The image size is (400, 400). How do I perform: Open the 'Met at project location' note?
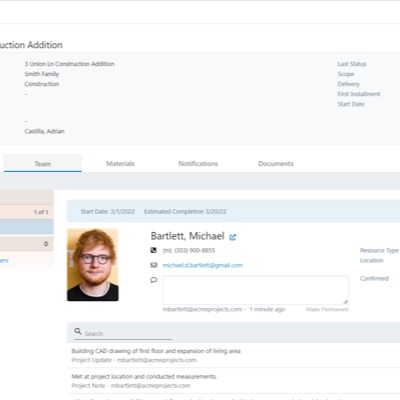144,376
